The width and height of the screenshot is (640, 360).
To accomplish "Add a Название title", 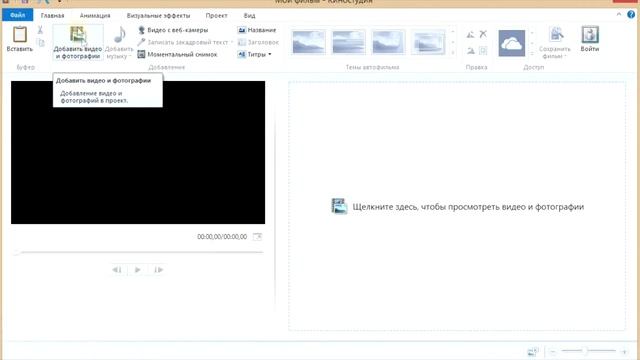I will pyautogui.click(x=257, y=30).
